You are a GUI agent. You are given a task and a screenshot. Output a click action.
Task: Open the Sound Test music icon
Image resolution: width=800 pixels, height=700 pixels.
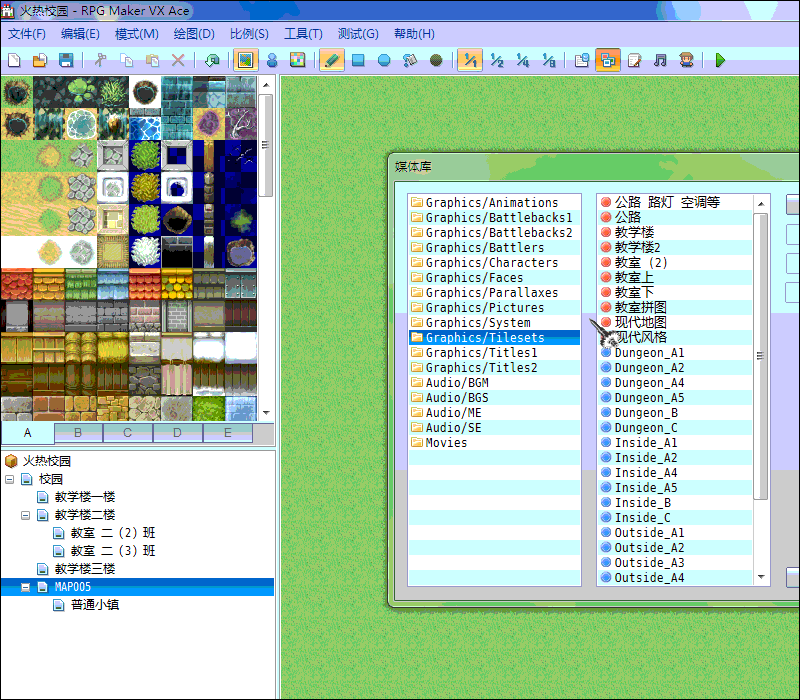pos(660,60)
